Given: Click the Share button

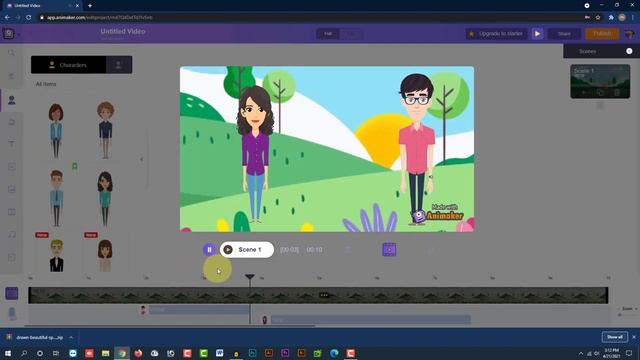Looking at the screenshot, I should [564, 34].
